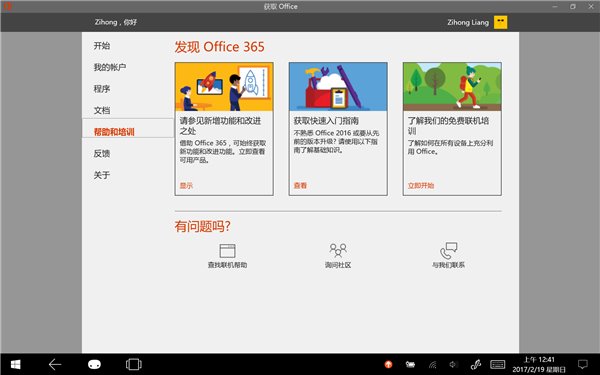
Task: Click the 与我们联系 phone chat icon
Action: 448,251
